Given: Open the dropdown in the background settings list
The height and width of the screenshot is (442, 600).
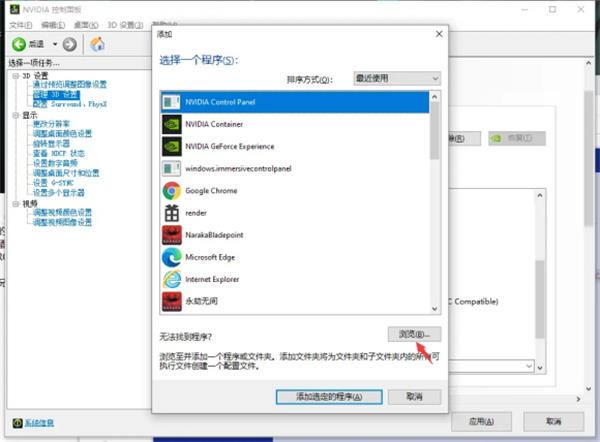Looking at the screenshot, I should (529, 366).
